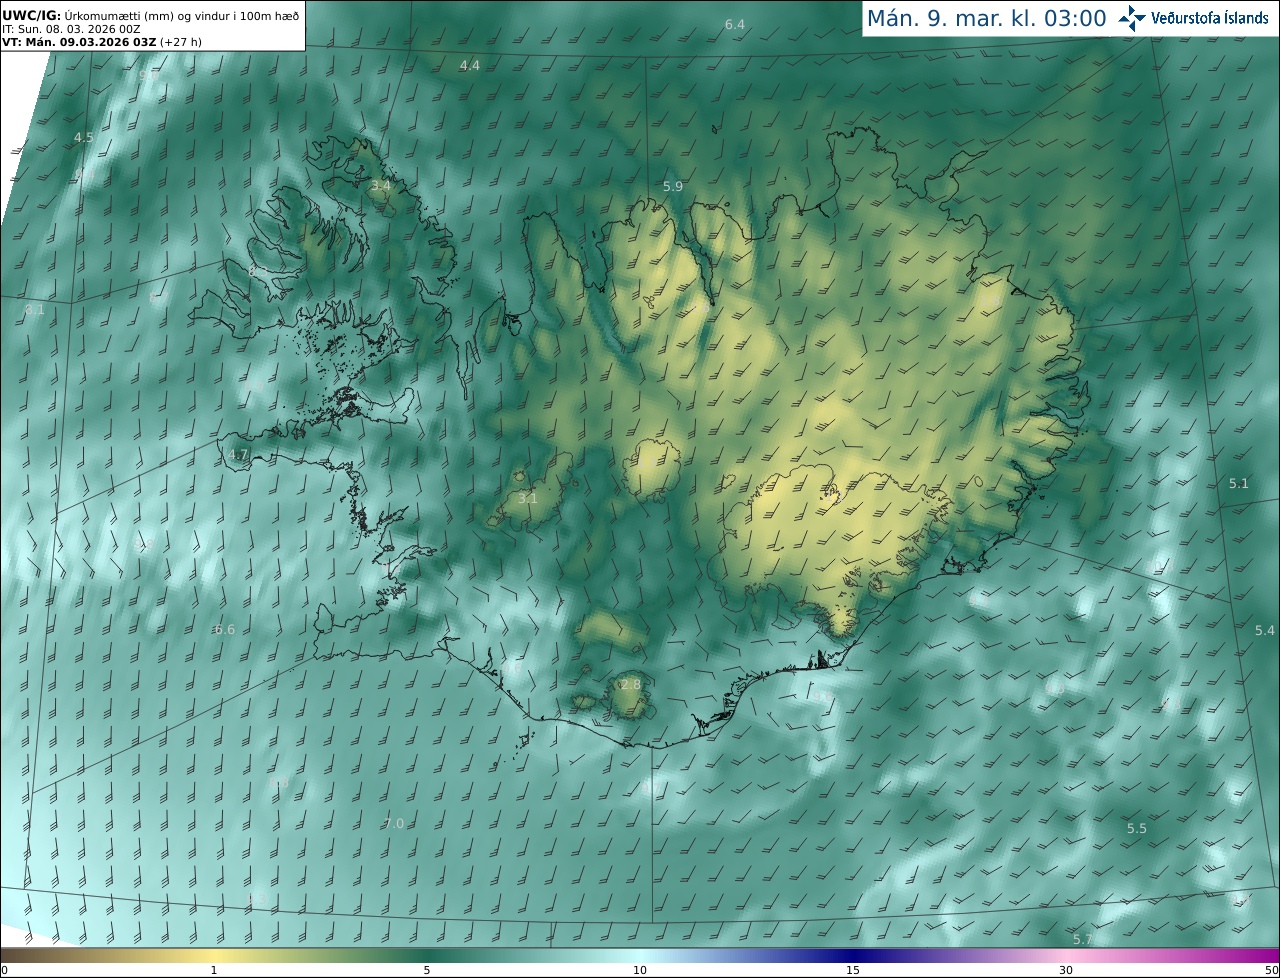
Task: Click the 3.4 value over the Westfjords
Action: click(380, 186)
